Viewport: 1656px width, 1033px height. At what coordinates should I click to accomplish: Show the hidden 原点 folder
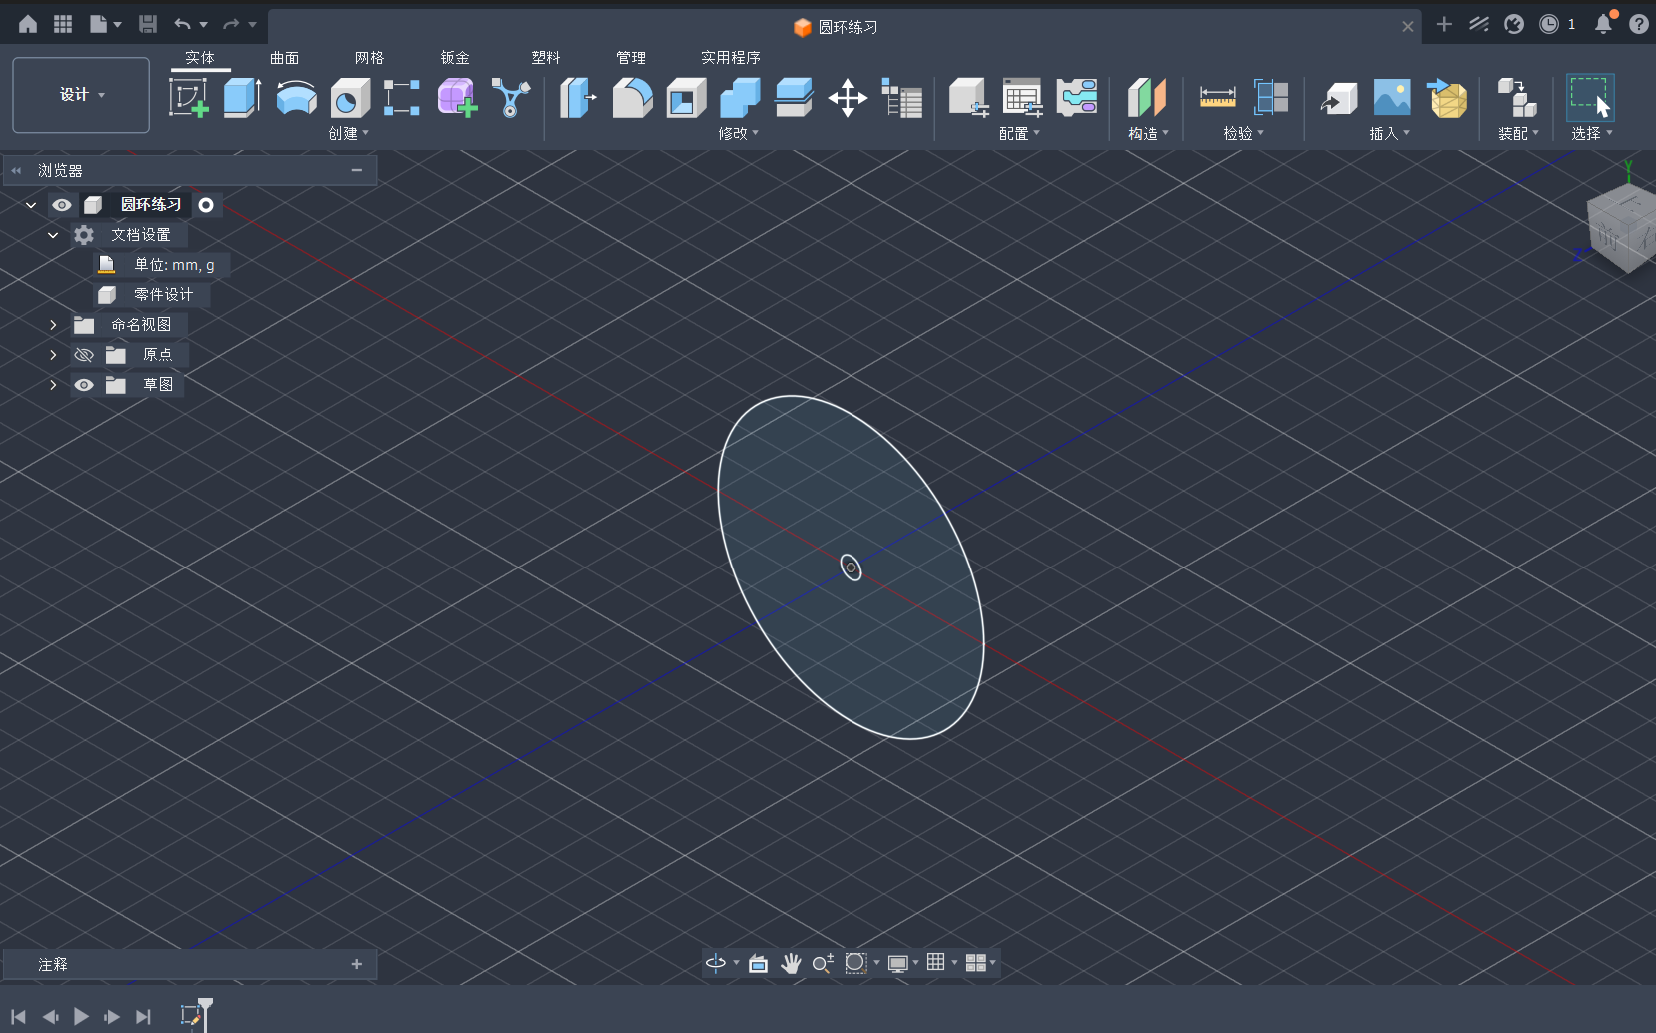click(84, 355)
